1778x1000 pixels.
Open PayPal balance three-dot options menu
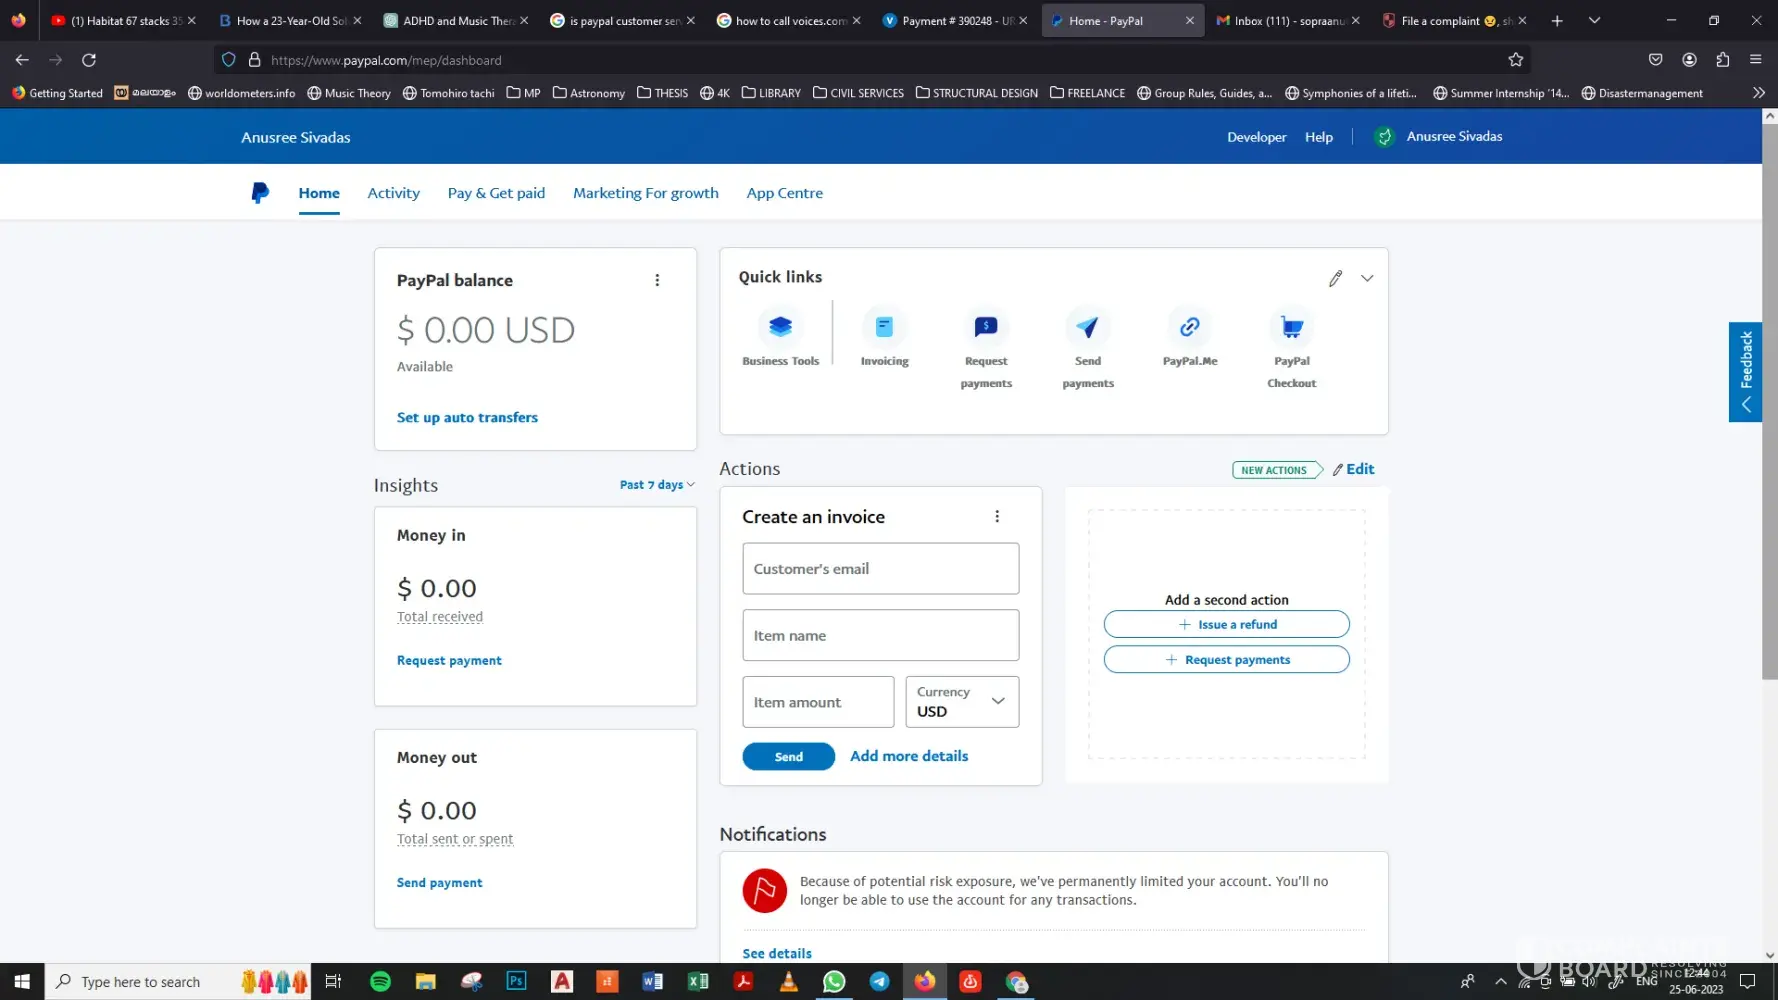pyautogui.click(x=657, y=281)
